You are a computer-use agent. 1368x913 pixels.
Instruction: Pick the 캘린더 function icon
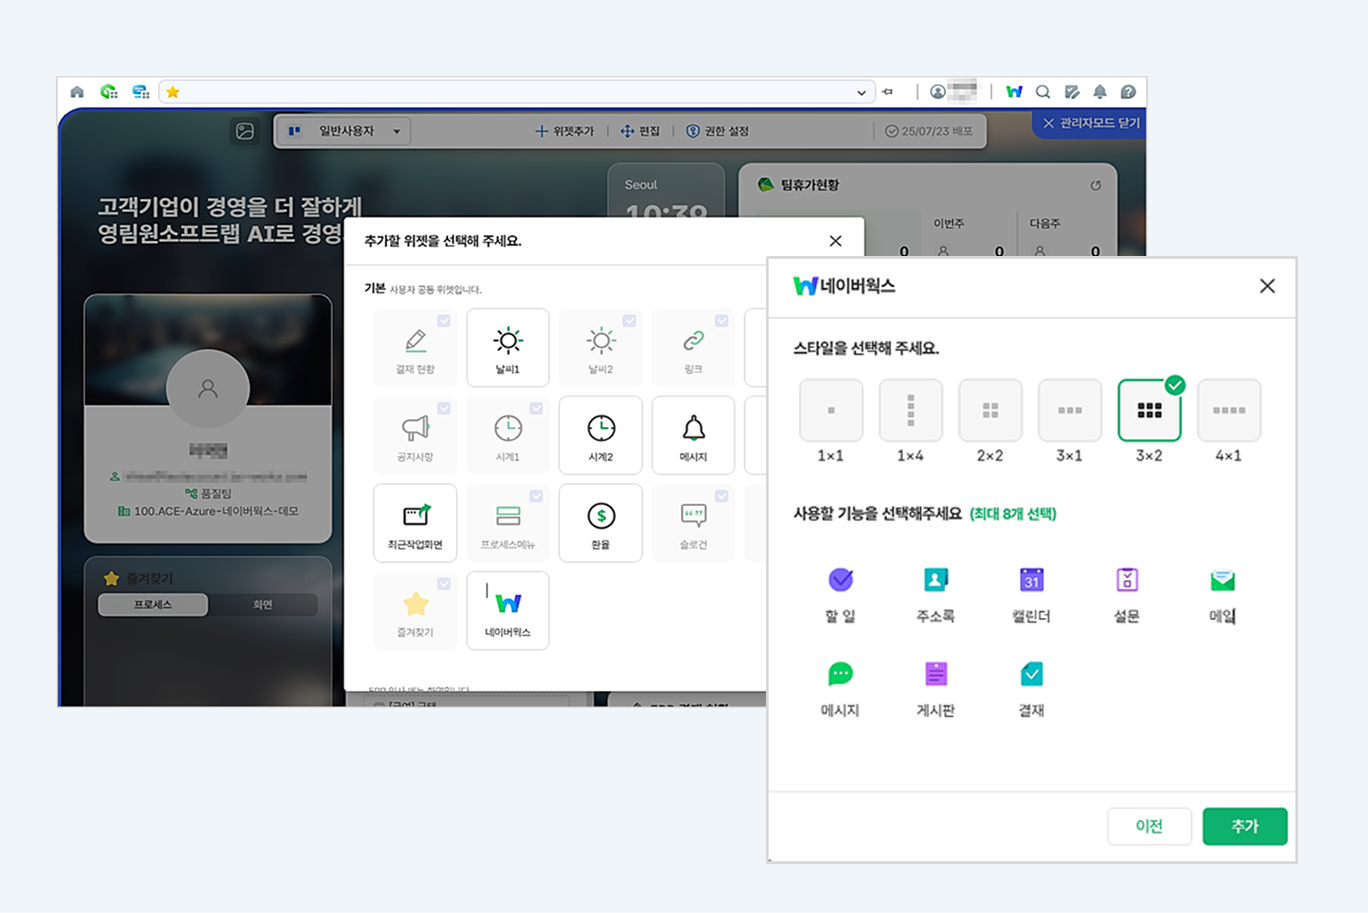(1031, 593)
